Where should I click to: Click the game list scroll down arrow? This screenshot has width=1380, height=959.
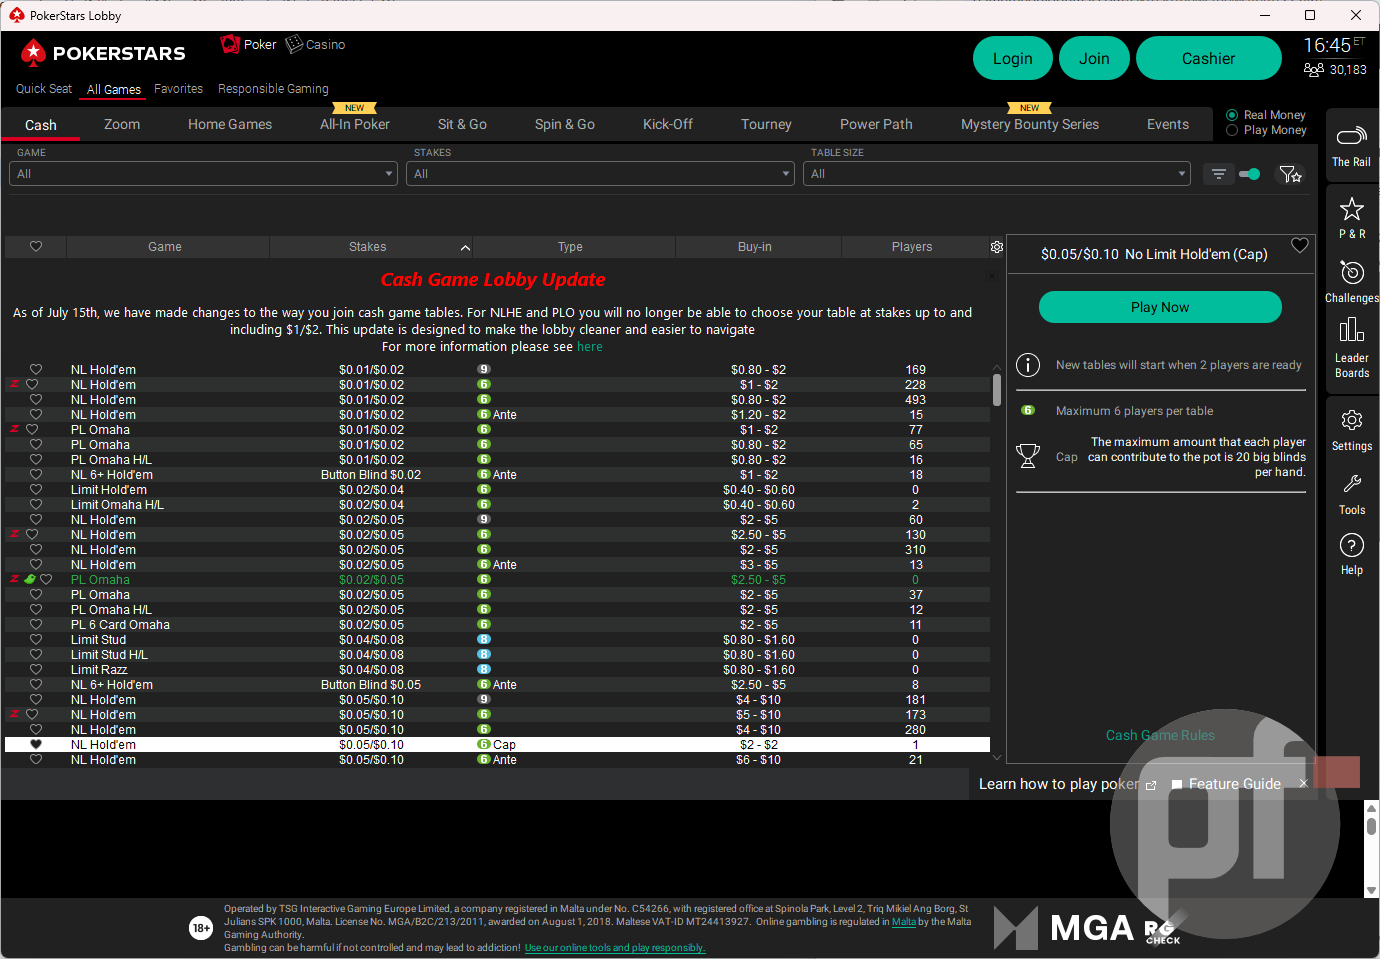(996, 757)
